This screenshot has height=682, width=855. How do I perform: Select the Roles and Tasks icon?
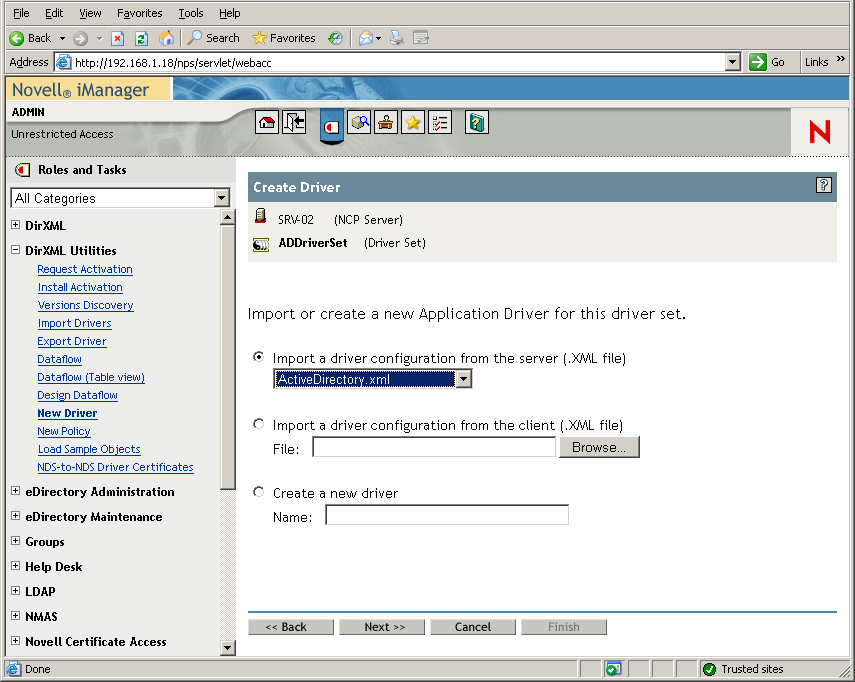click(x=332, y=122)
